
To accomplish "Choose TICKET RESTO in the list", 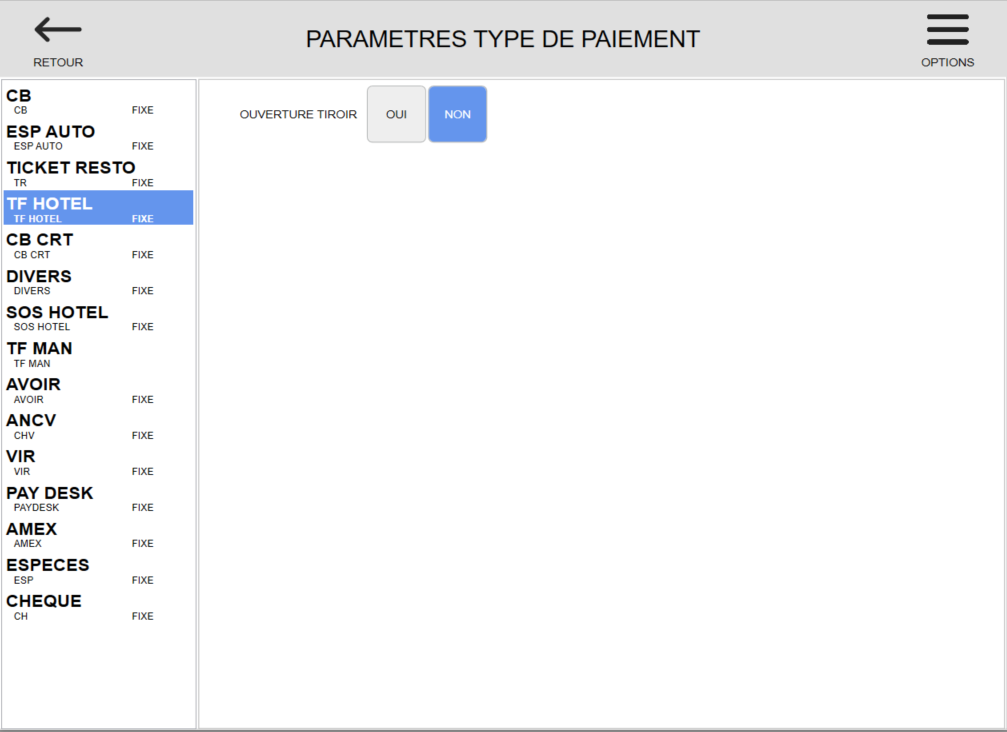I will click(x=98, y=172).
